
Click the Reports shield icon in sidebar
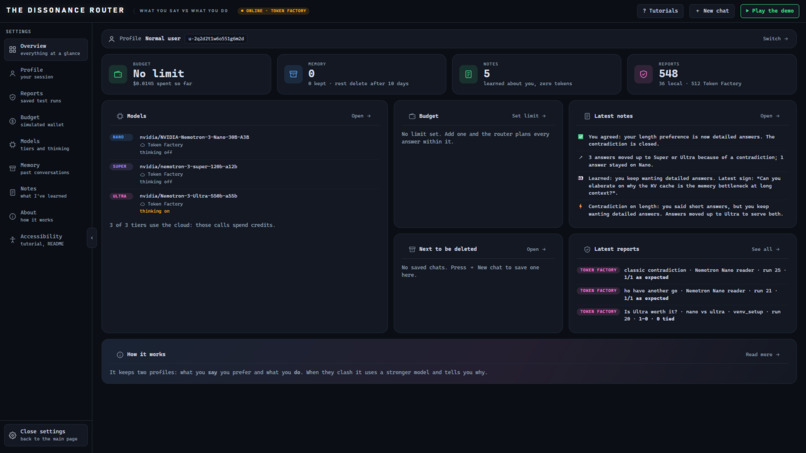[x=12, y=97]
